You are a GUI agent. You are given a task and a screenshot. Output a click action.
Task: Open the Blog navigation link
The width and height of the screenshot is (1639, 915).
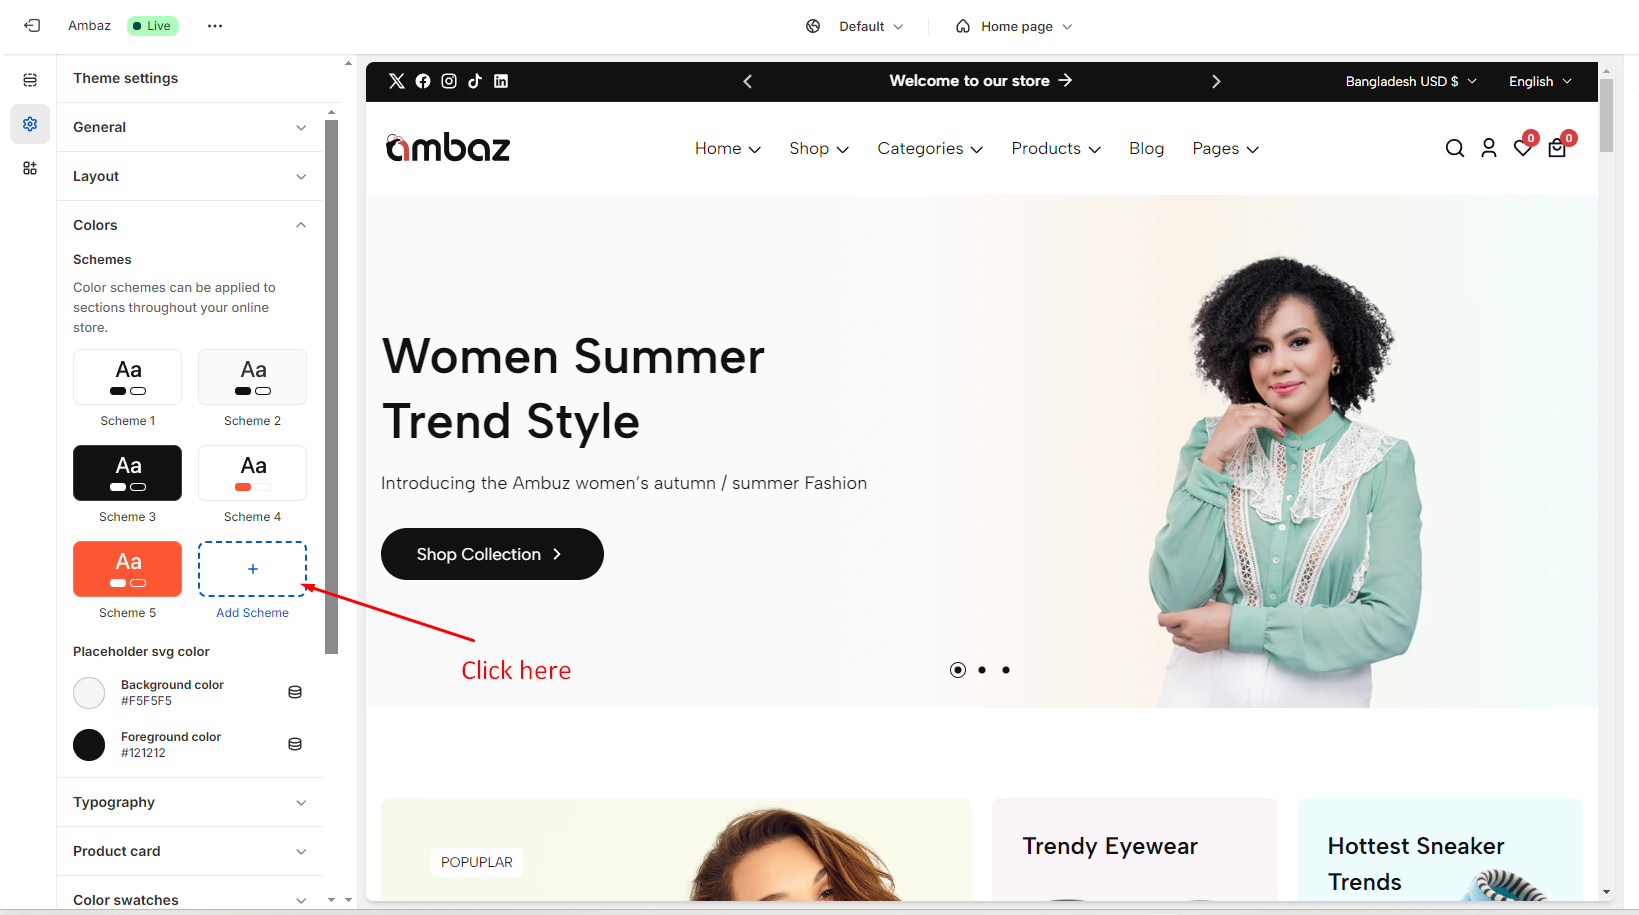1146,148
